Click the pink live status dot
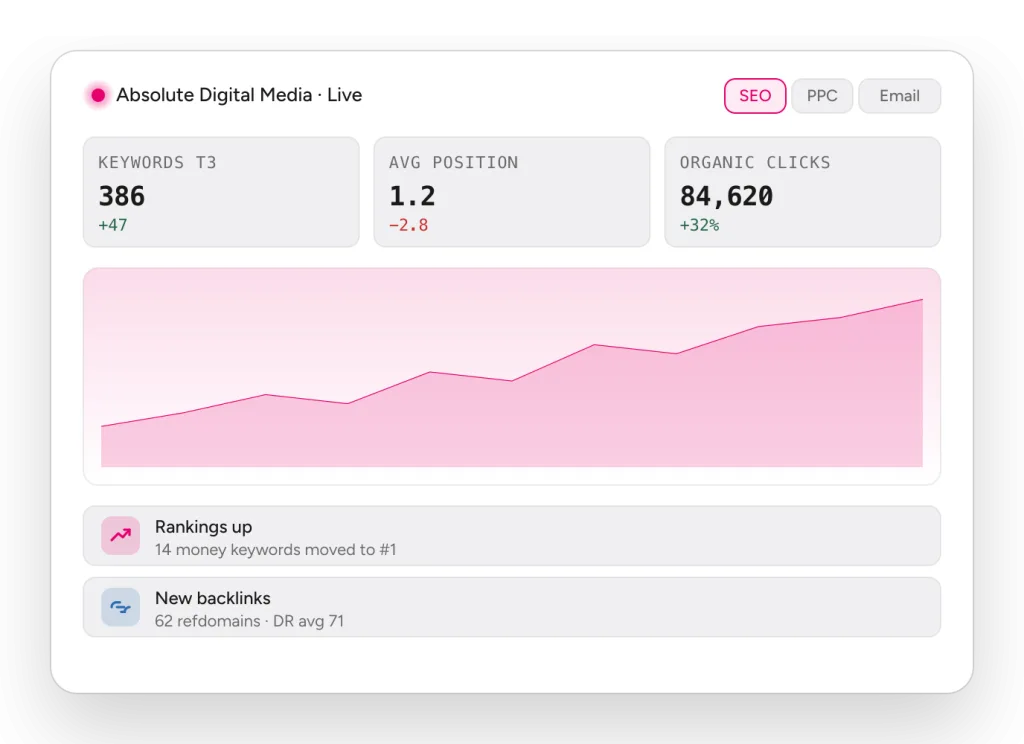1024x744 pixels. (x=98, y=95)
